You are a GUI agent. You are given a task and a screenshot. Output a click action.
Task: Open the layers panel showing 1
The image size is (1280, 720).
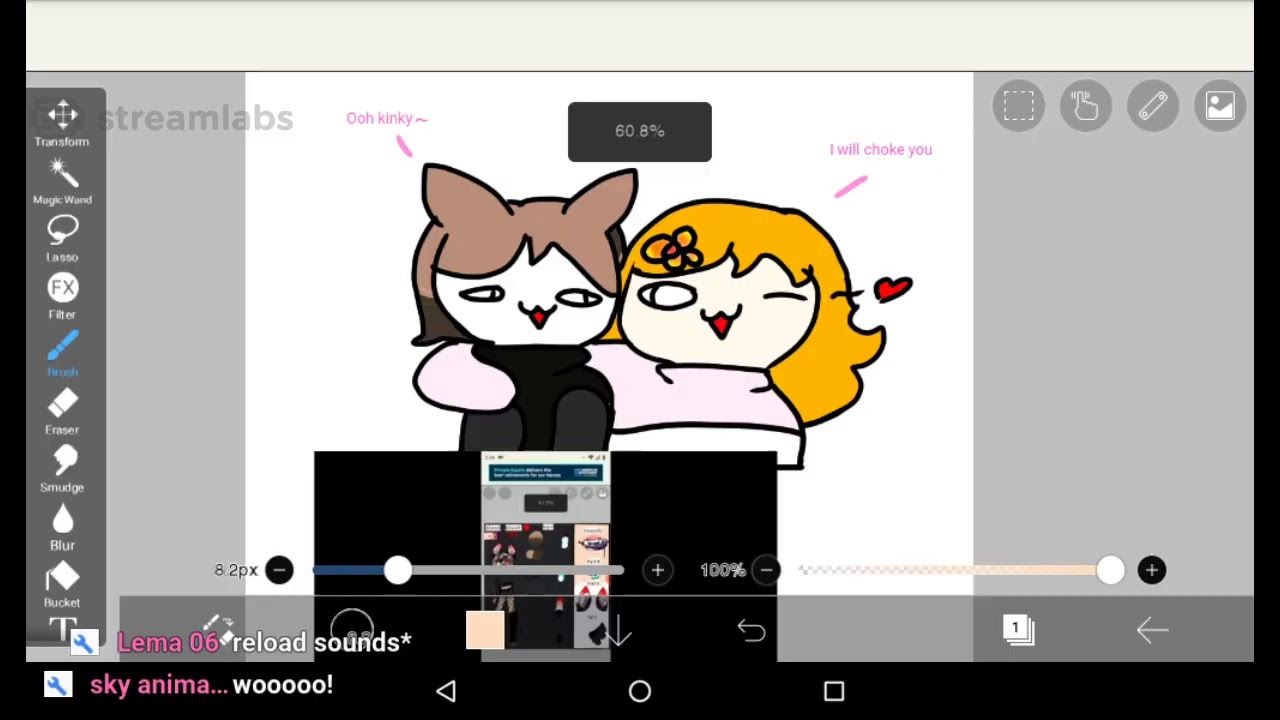pos(1018,630)
